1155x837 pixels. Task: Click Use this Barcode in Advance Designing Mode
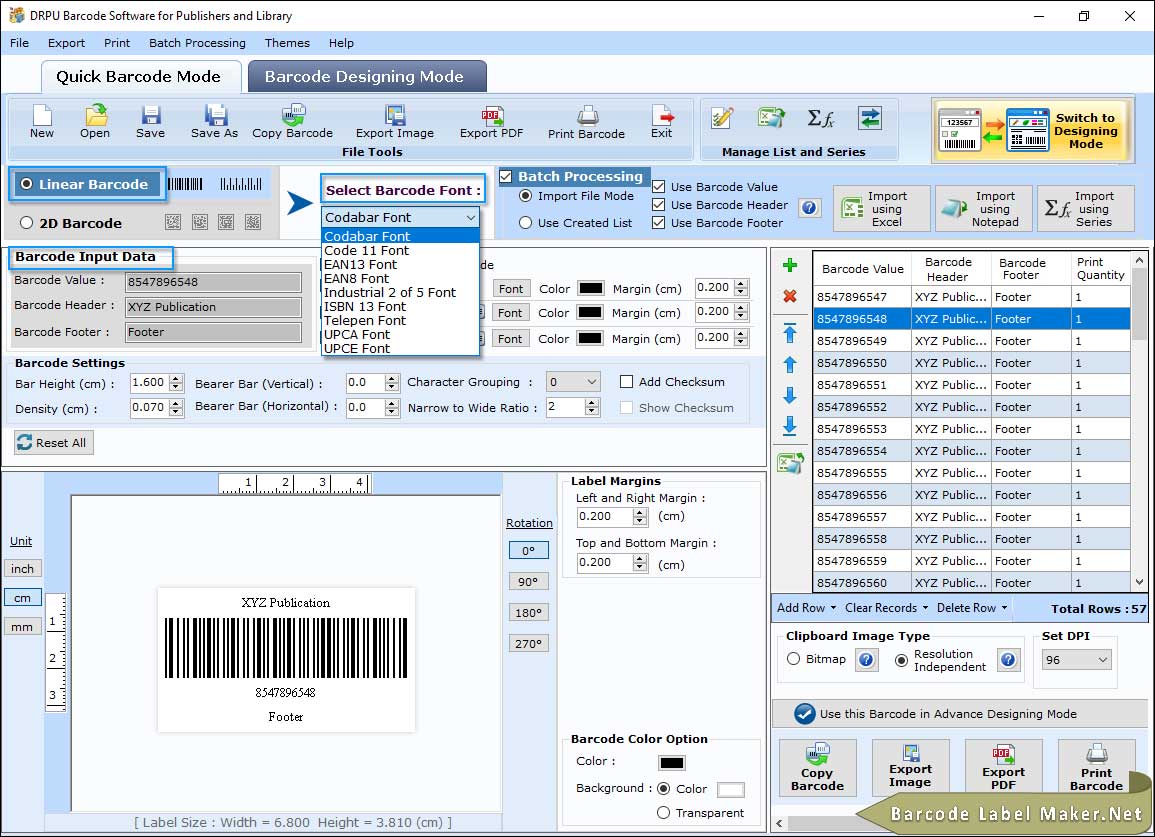click(959, 714)
